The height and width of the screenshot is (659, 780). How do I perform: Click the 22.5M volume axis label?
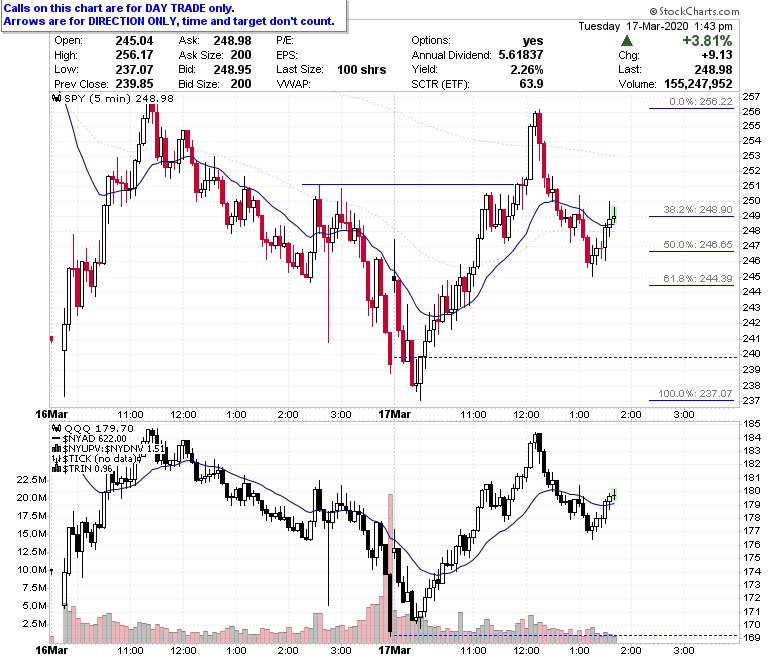32,480
